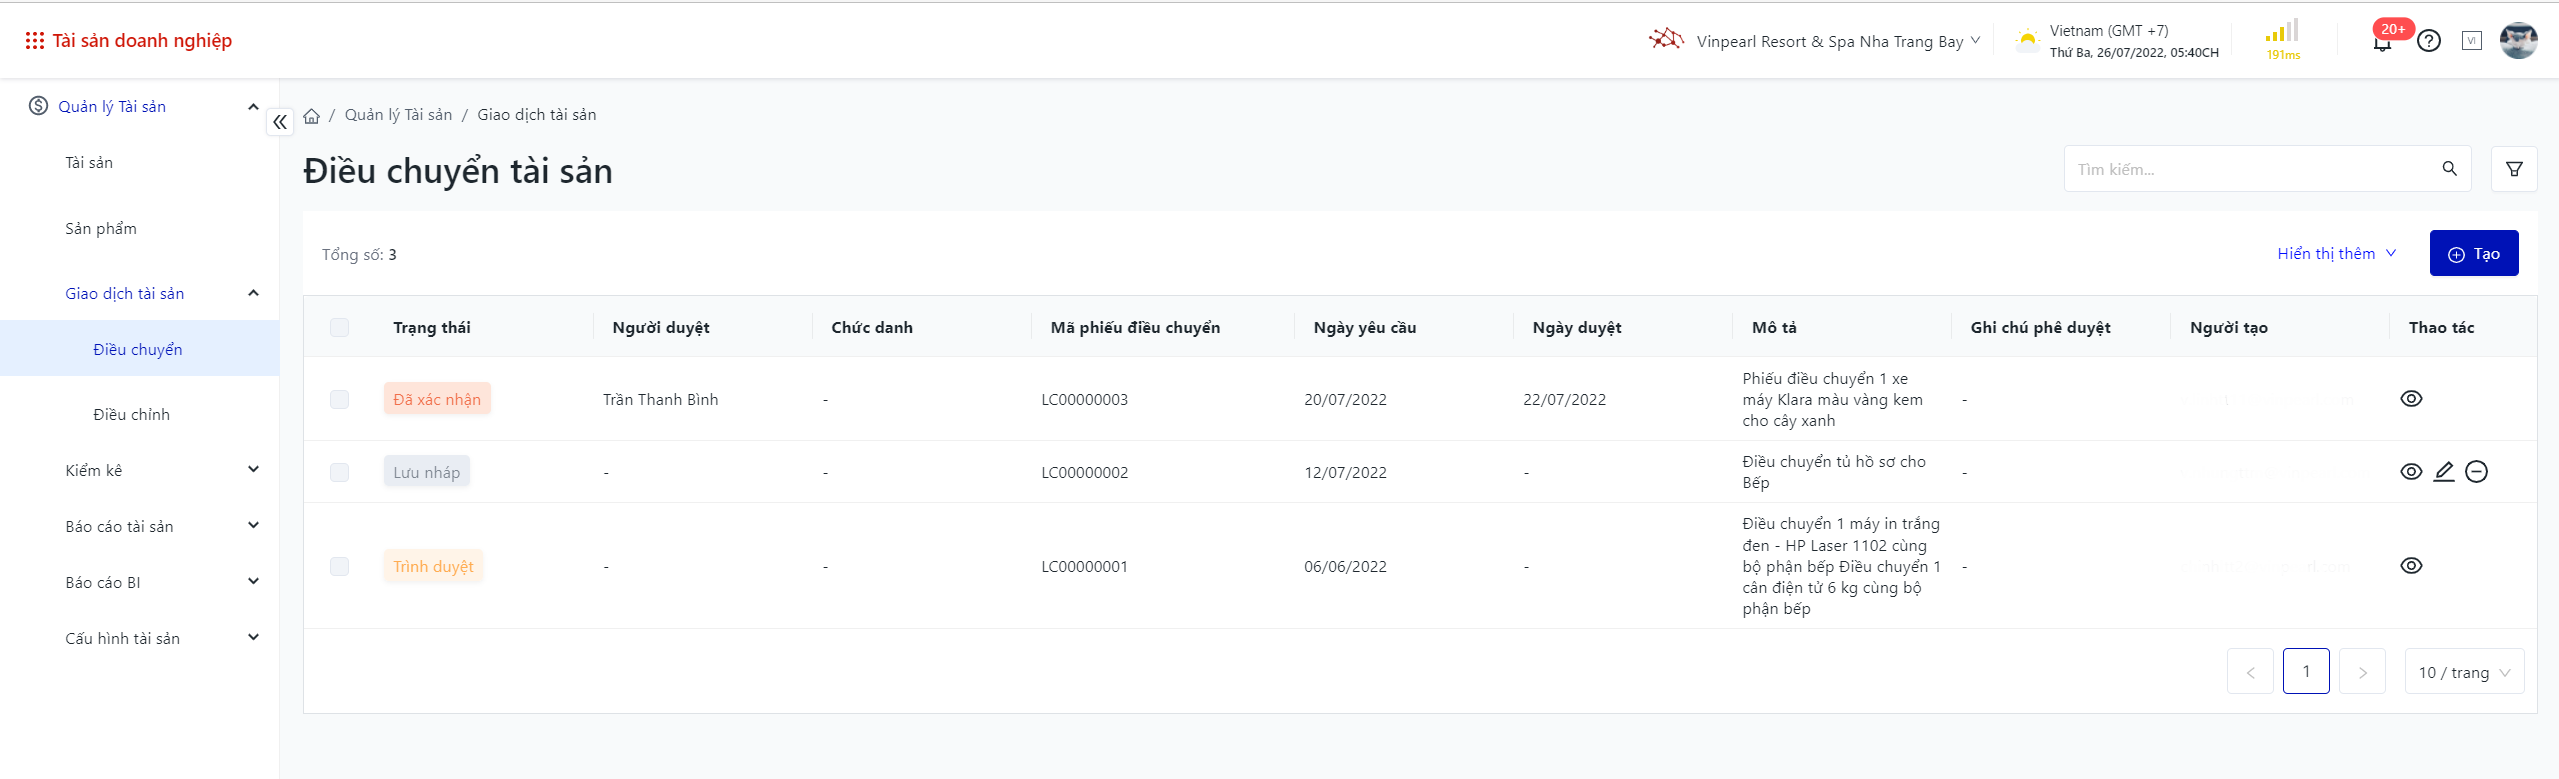Click the Tạo create button
The image size is (2559, 779).
pos(2473,254)
